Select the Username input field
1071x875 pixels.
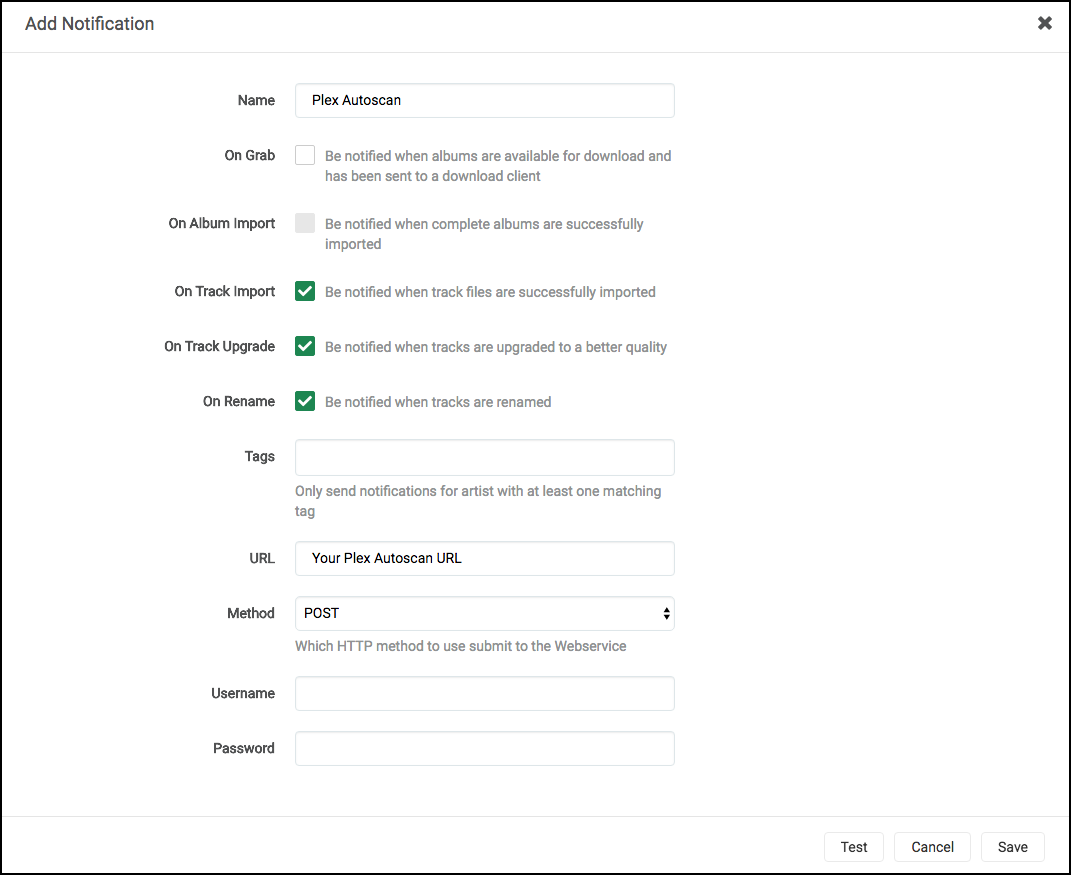484,693
